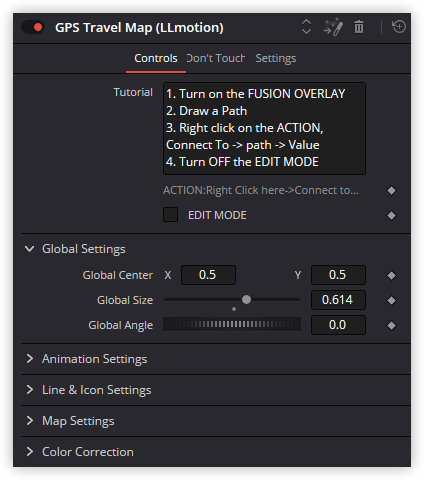The width and height of the screenshot is (426, 480).
Task: Open effect in Fusion page magic wand icon
Action: pyautogui.click(x=333, y=27)
